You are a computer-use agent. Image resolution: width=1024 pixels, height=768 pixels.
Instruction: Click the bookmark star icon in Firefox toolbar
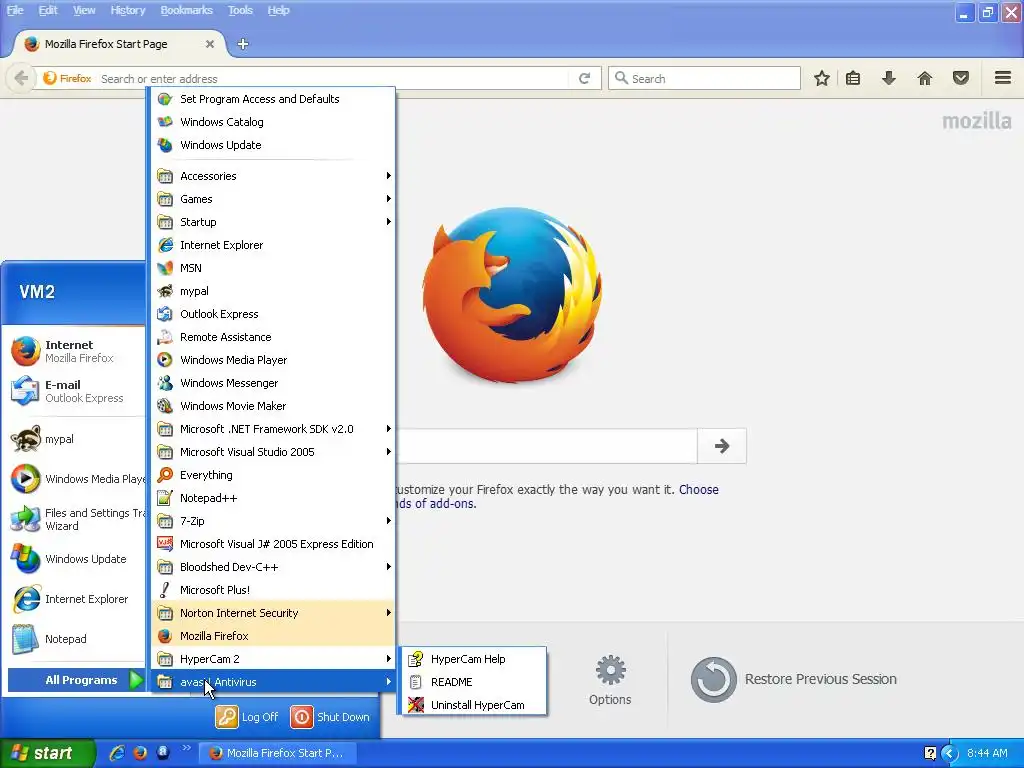click(x=822, y=78)
